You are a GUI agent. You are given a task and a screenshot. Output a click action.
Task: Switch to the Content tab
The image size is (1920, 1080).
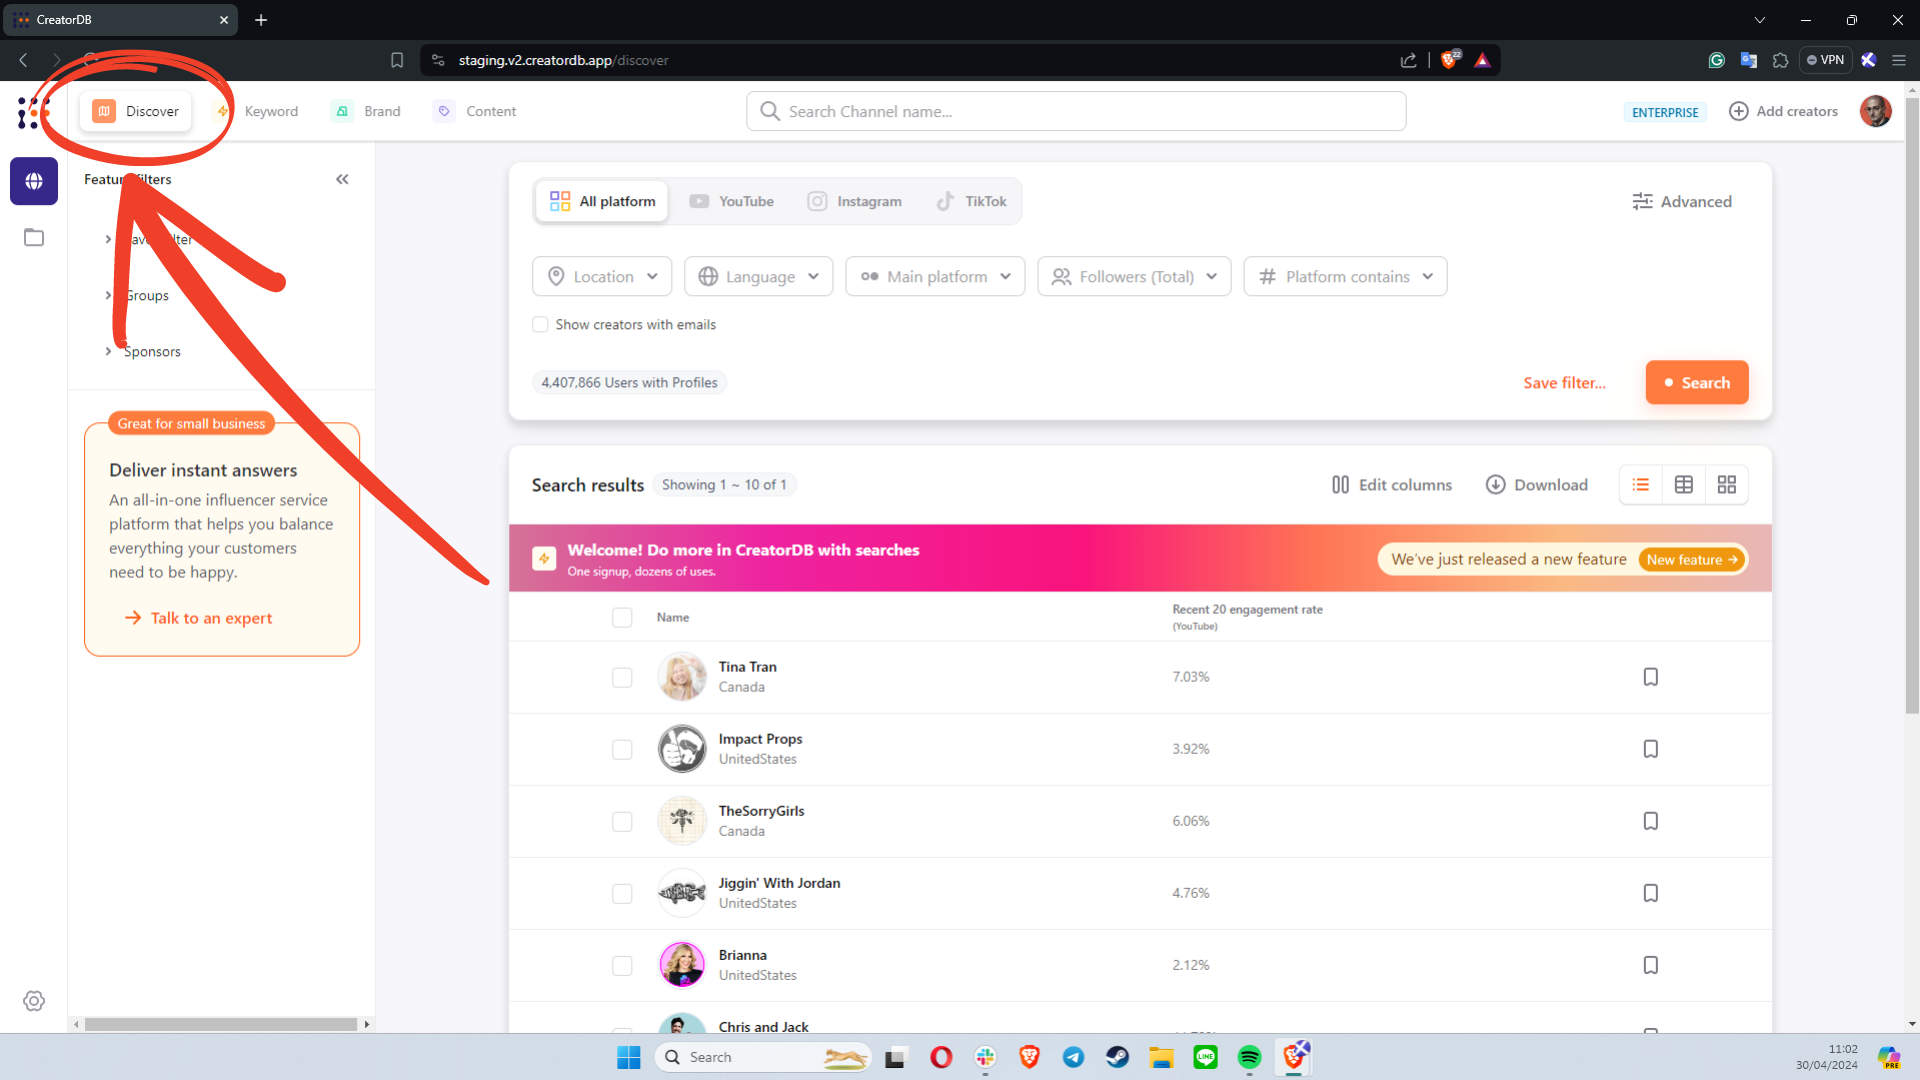click(475, 111)
